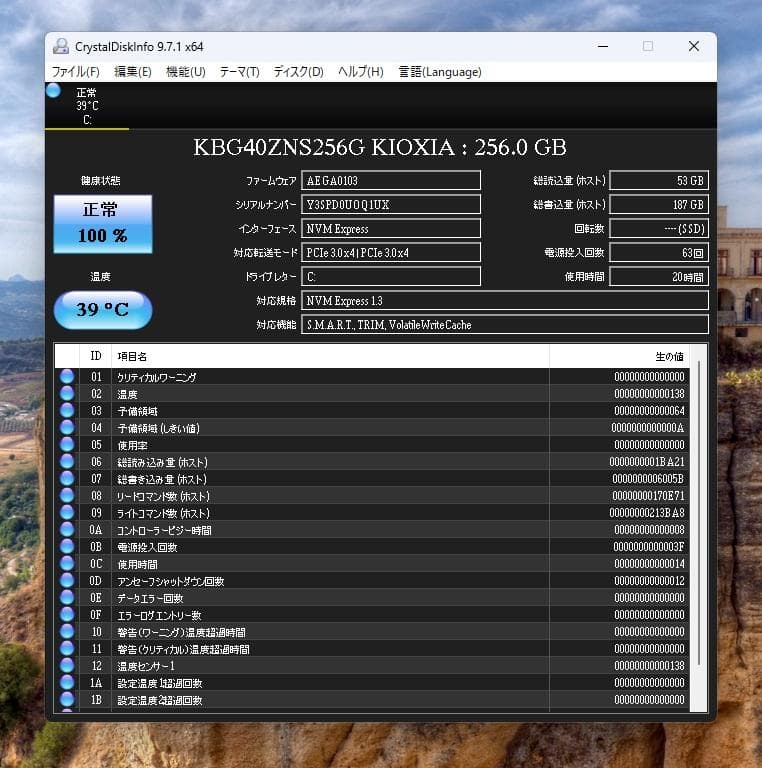Click the ID column header
The width and height of the screenshot is (762, 768).
tap(95, 356)
